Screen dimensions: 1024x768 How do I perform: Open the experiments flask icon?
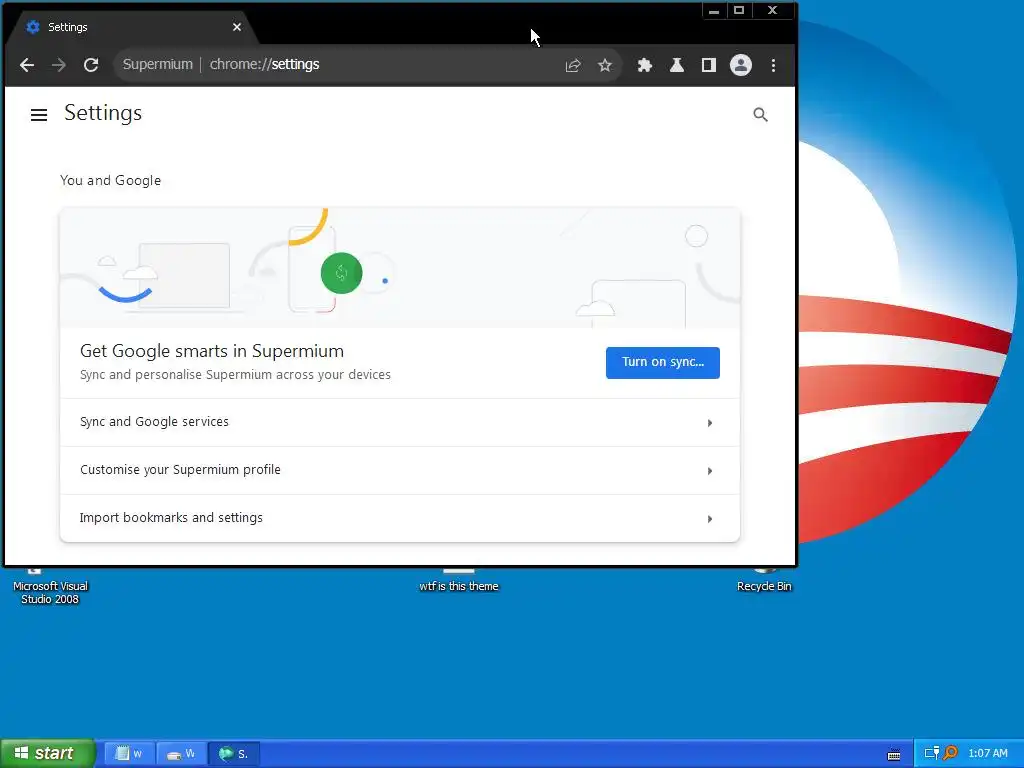pos(677,65)
